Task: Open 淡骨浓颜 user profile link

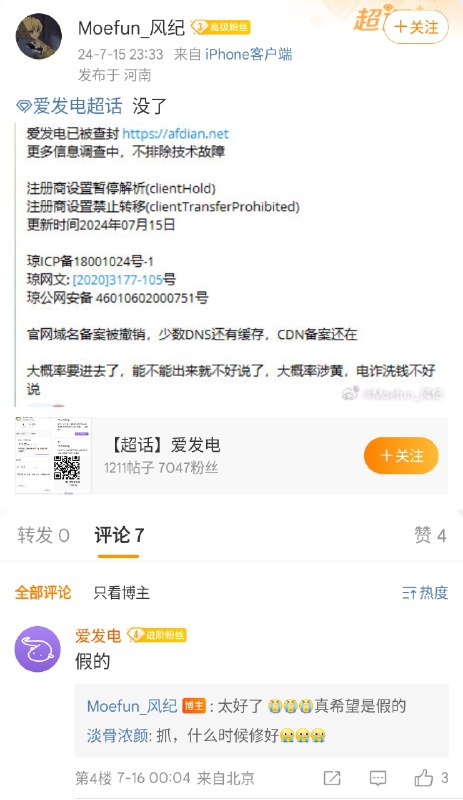Action: pyautogui.click(x=117, y=735)
